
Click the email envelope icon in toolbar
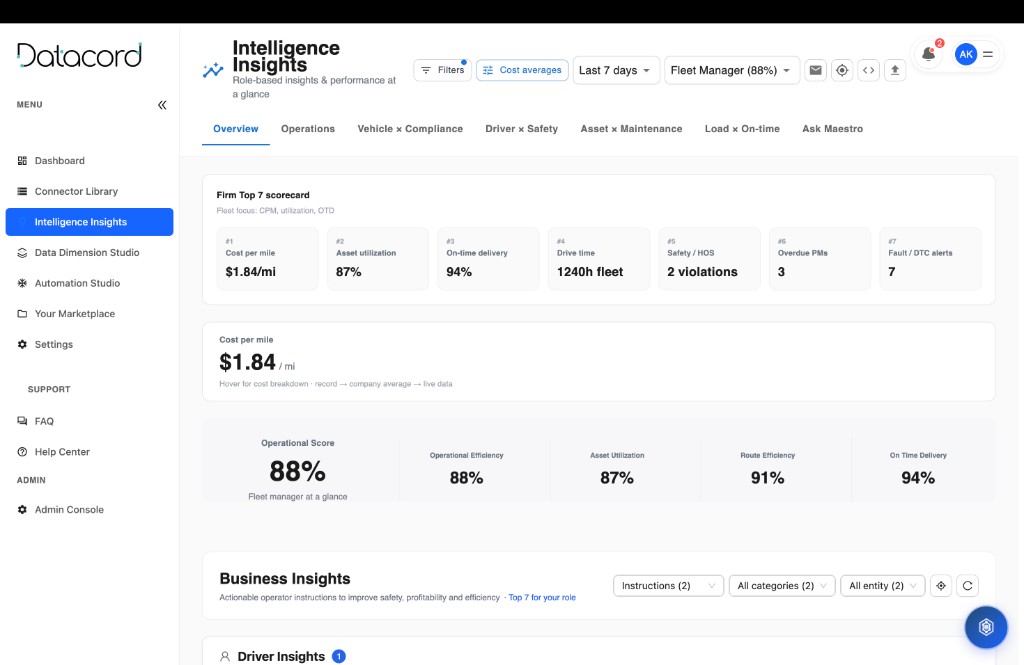(x=816, y=70)
